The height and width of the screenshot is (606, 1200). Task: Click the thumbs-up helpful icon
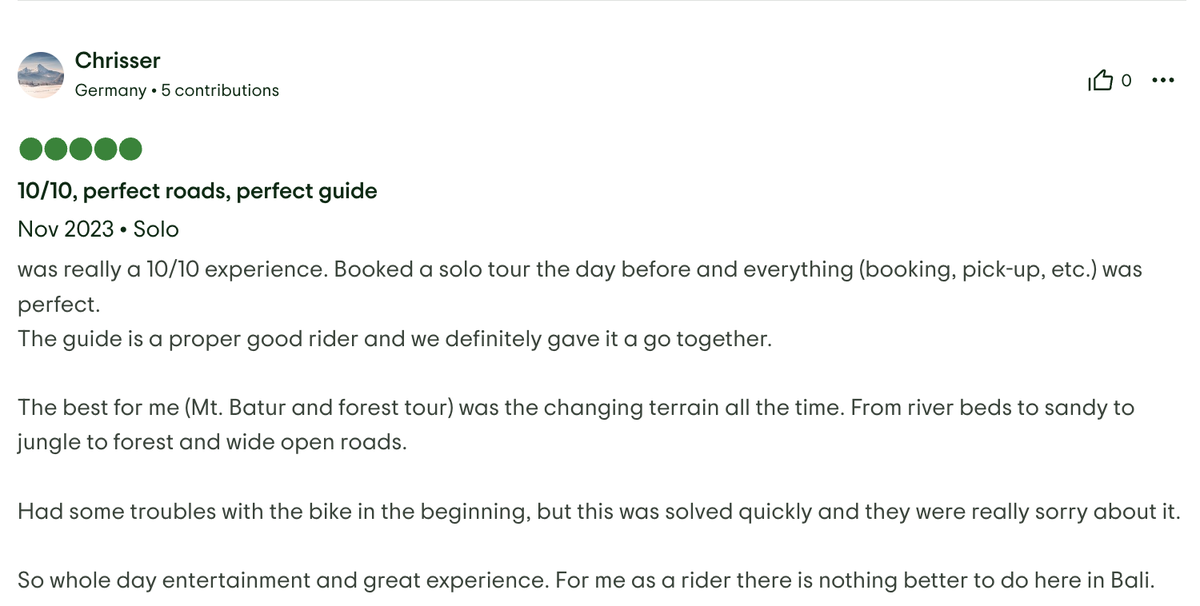click(1099, 81)
